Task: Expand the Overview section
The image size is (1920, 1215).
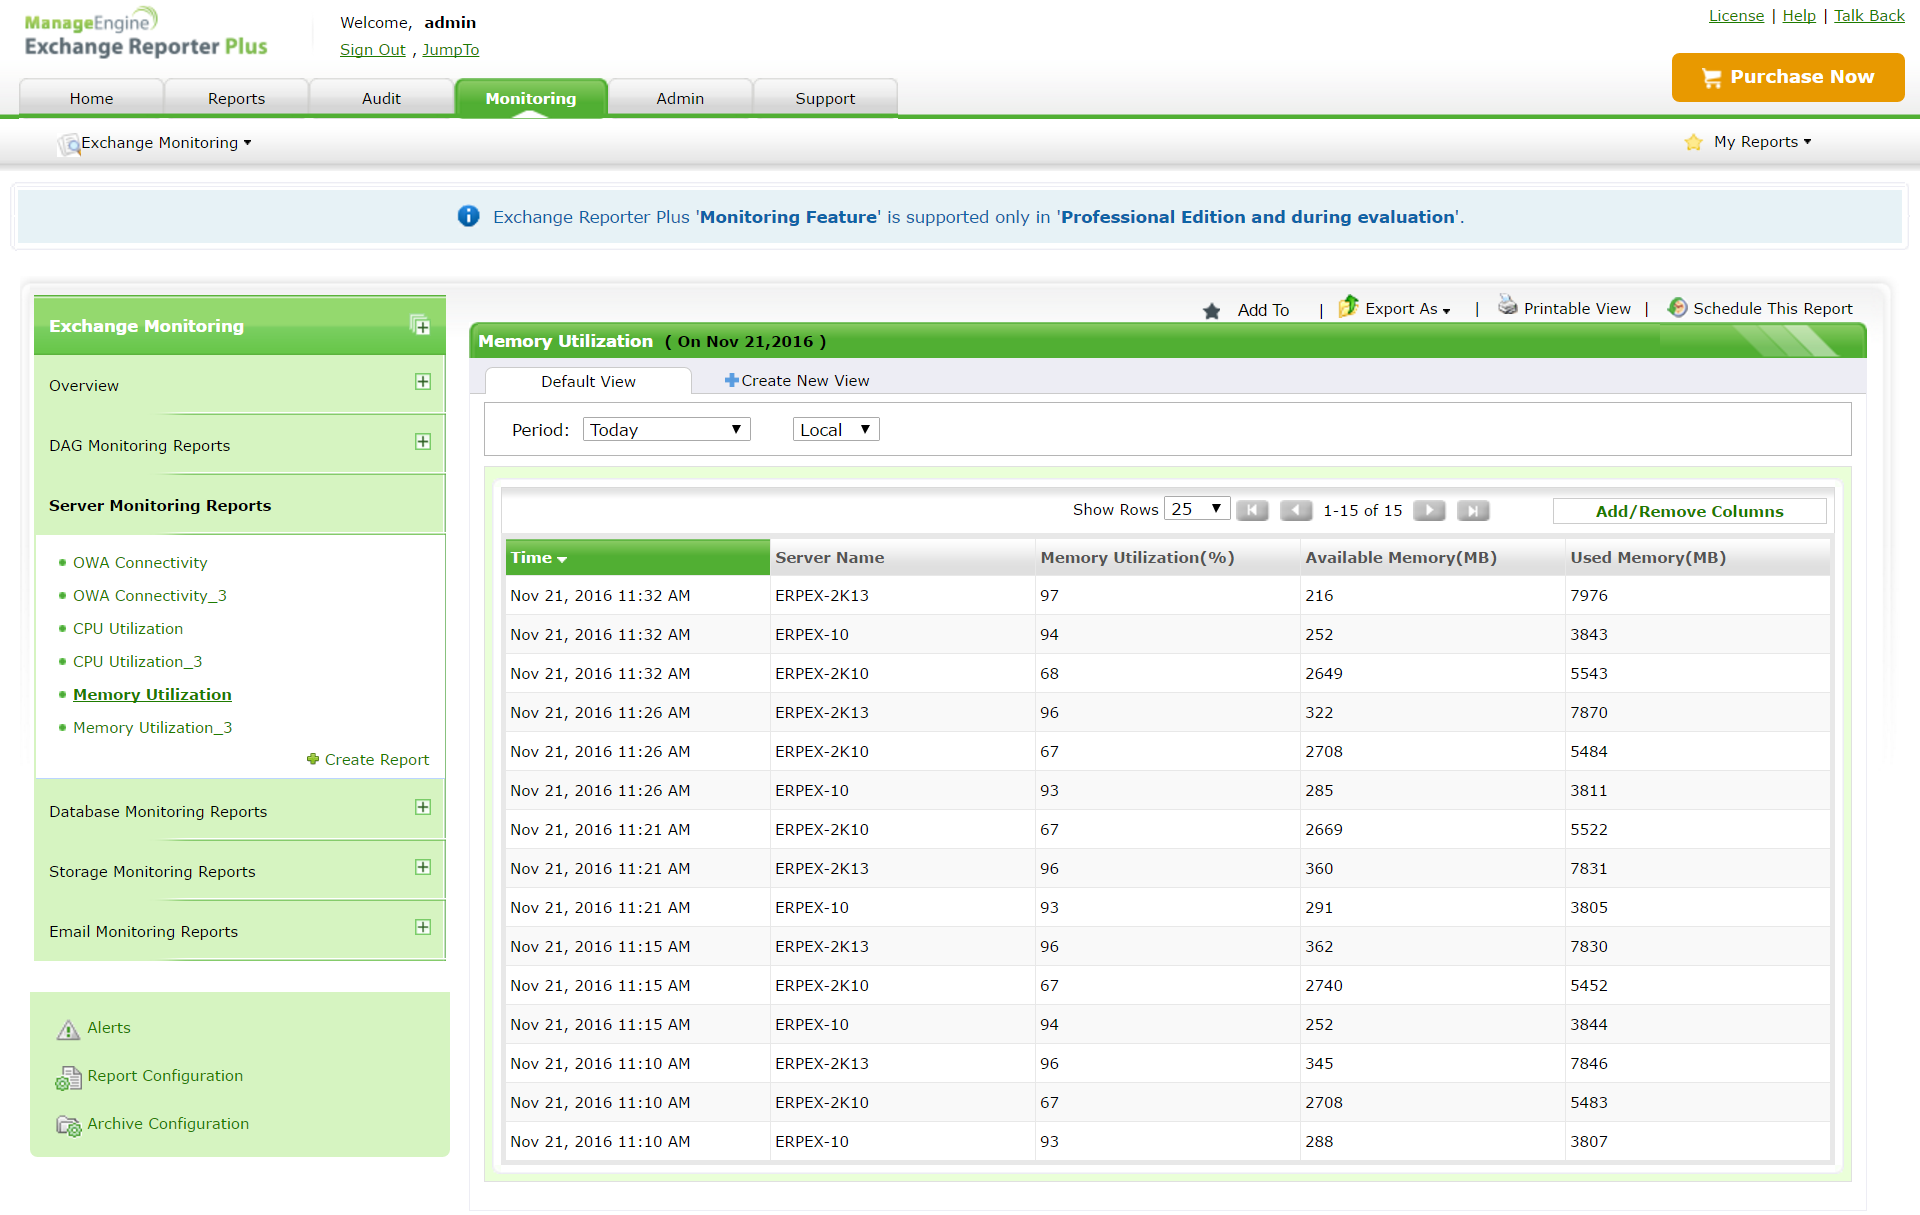Action: click(x=423, y=382)
